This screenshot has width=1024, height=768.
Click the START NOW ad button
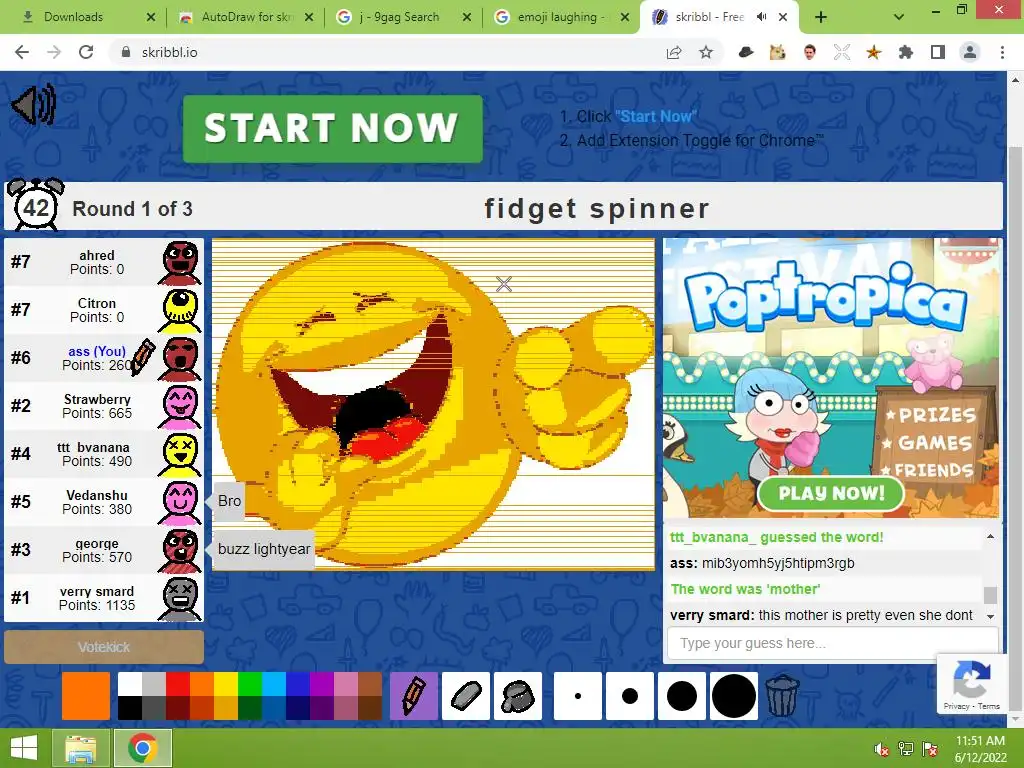(x=332, y=129)
